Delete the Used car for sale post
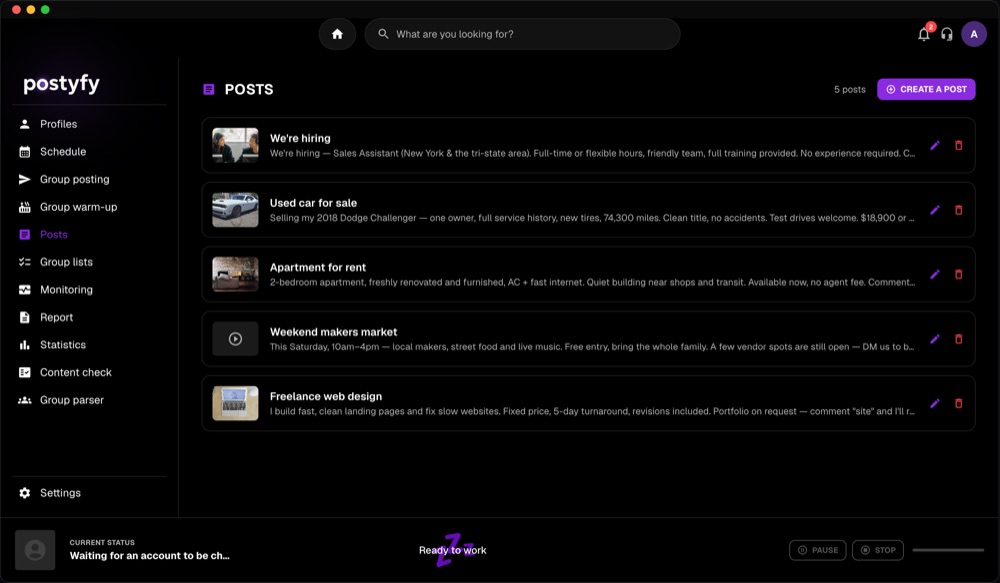This screenshot has width=1000, height=583. [959, 210]
